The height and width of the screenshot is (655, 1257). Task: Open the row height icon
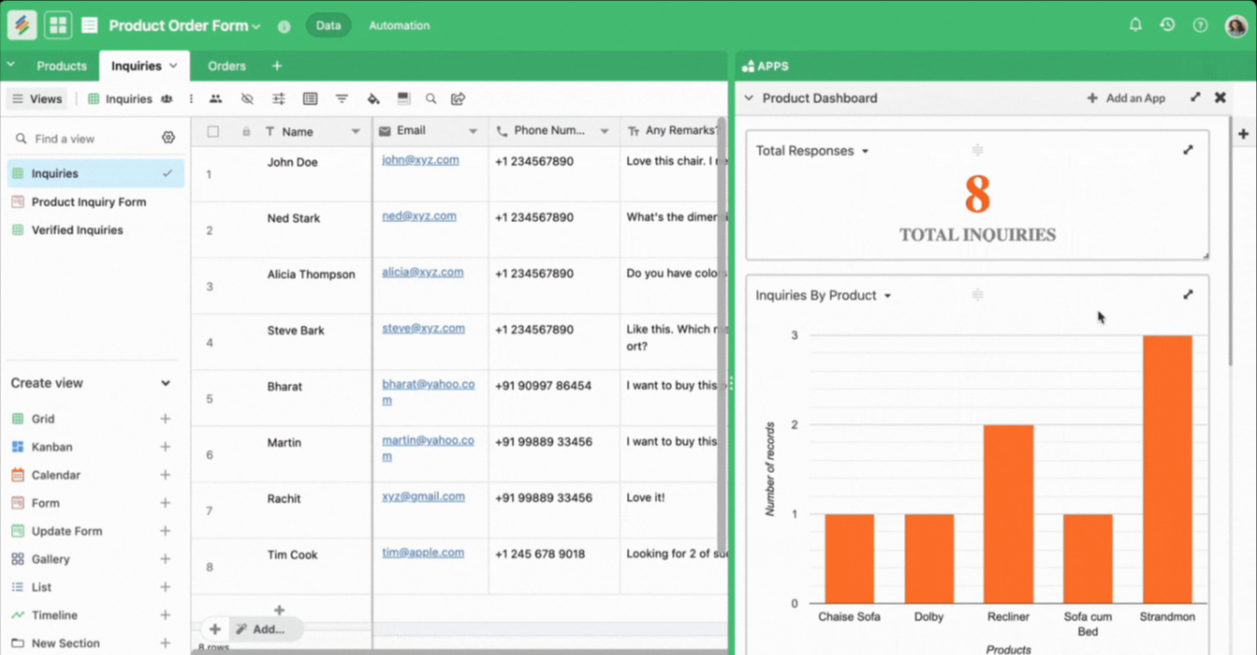(310, 99)
